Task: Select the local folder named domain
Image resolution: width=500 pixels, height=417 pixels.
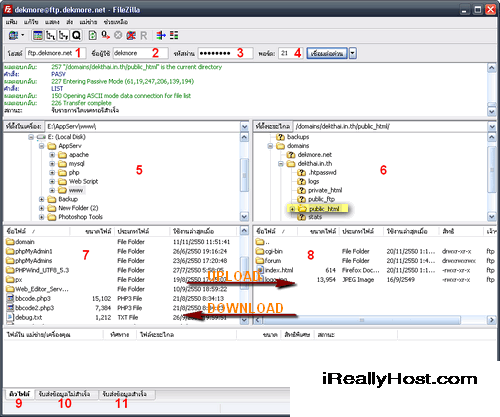Action: pyautogui.click(x=25, y=242)
